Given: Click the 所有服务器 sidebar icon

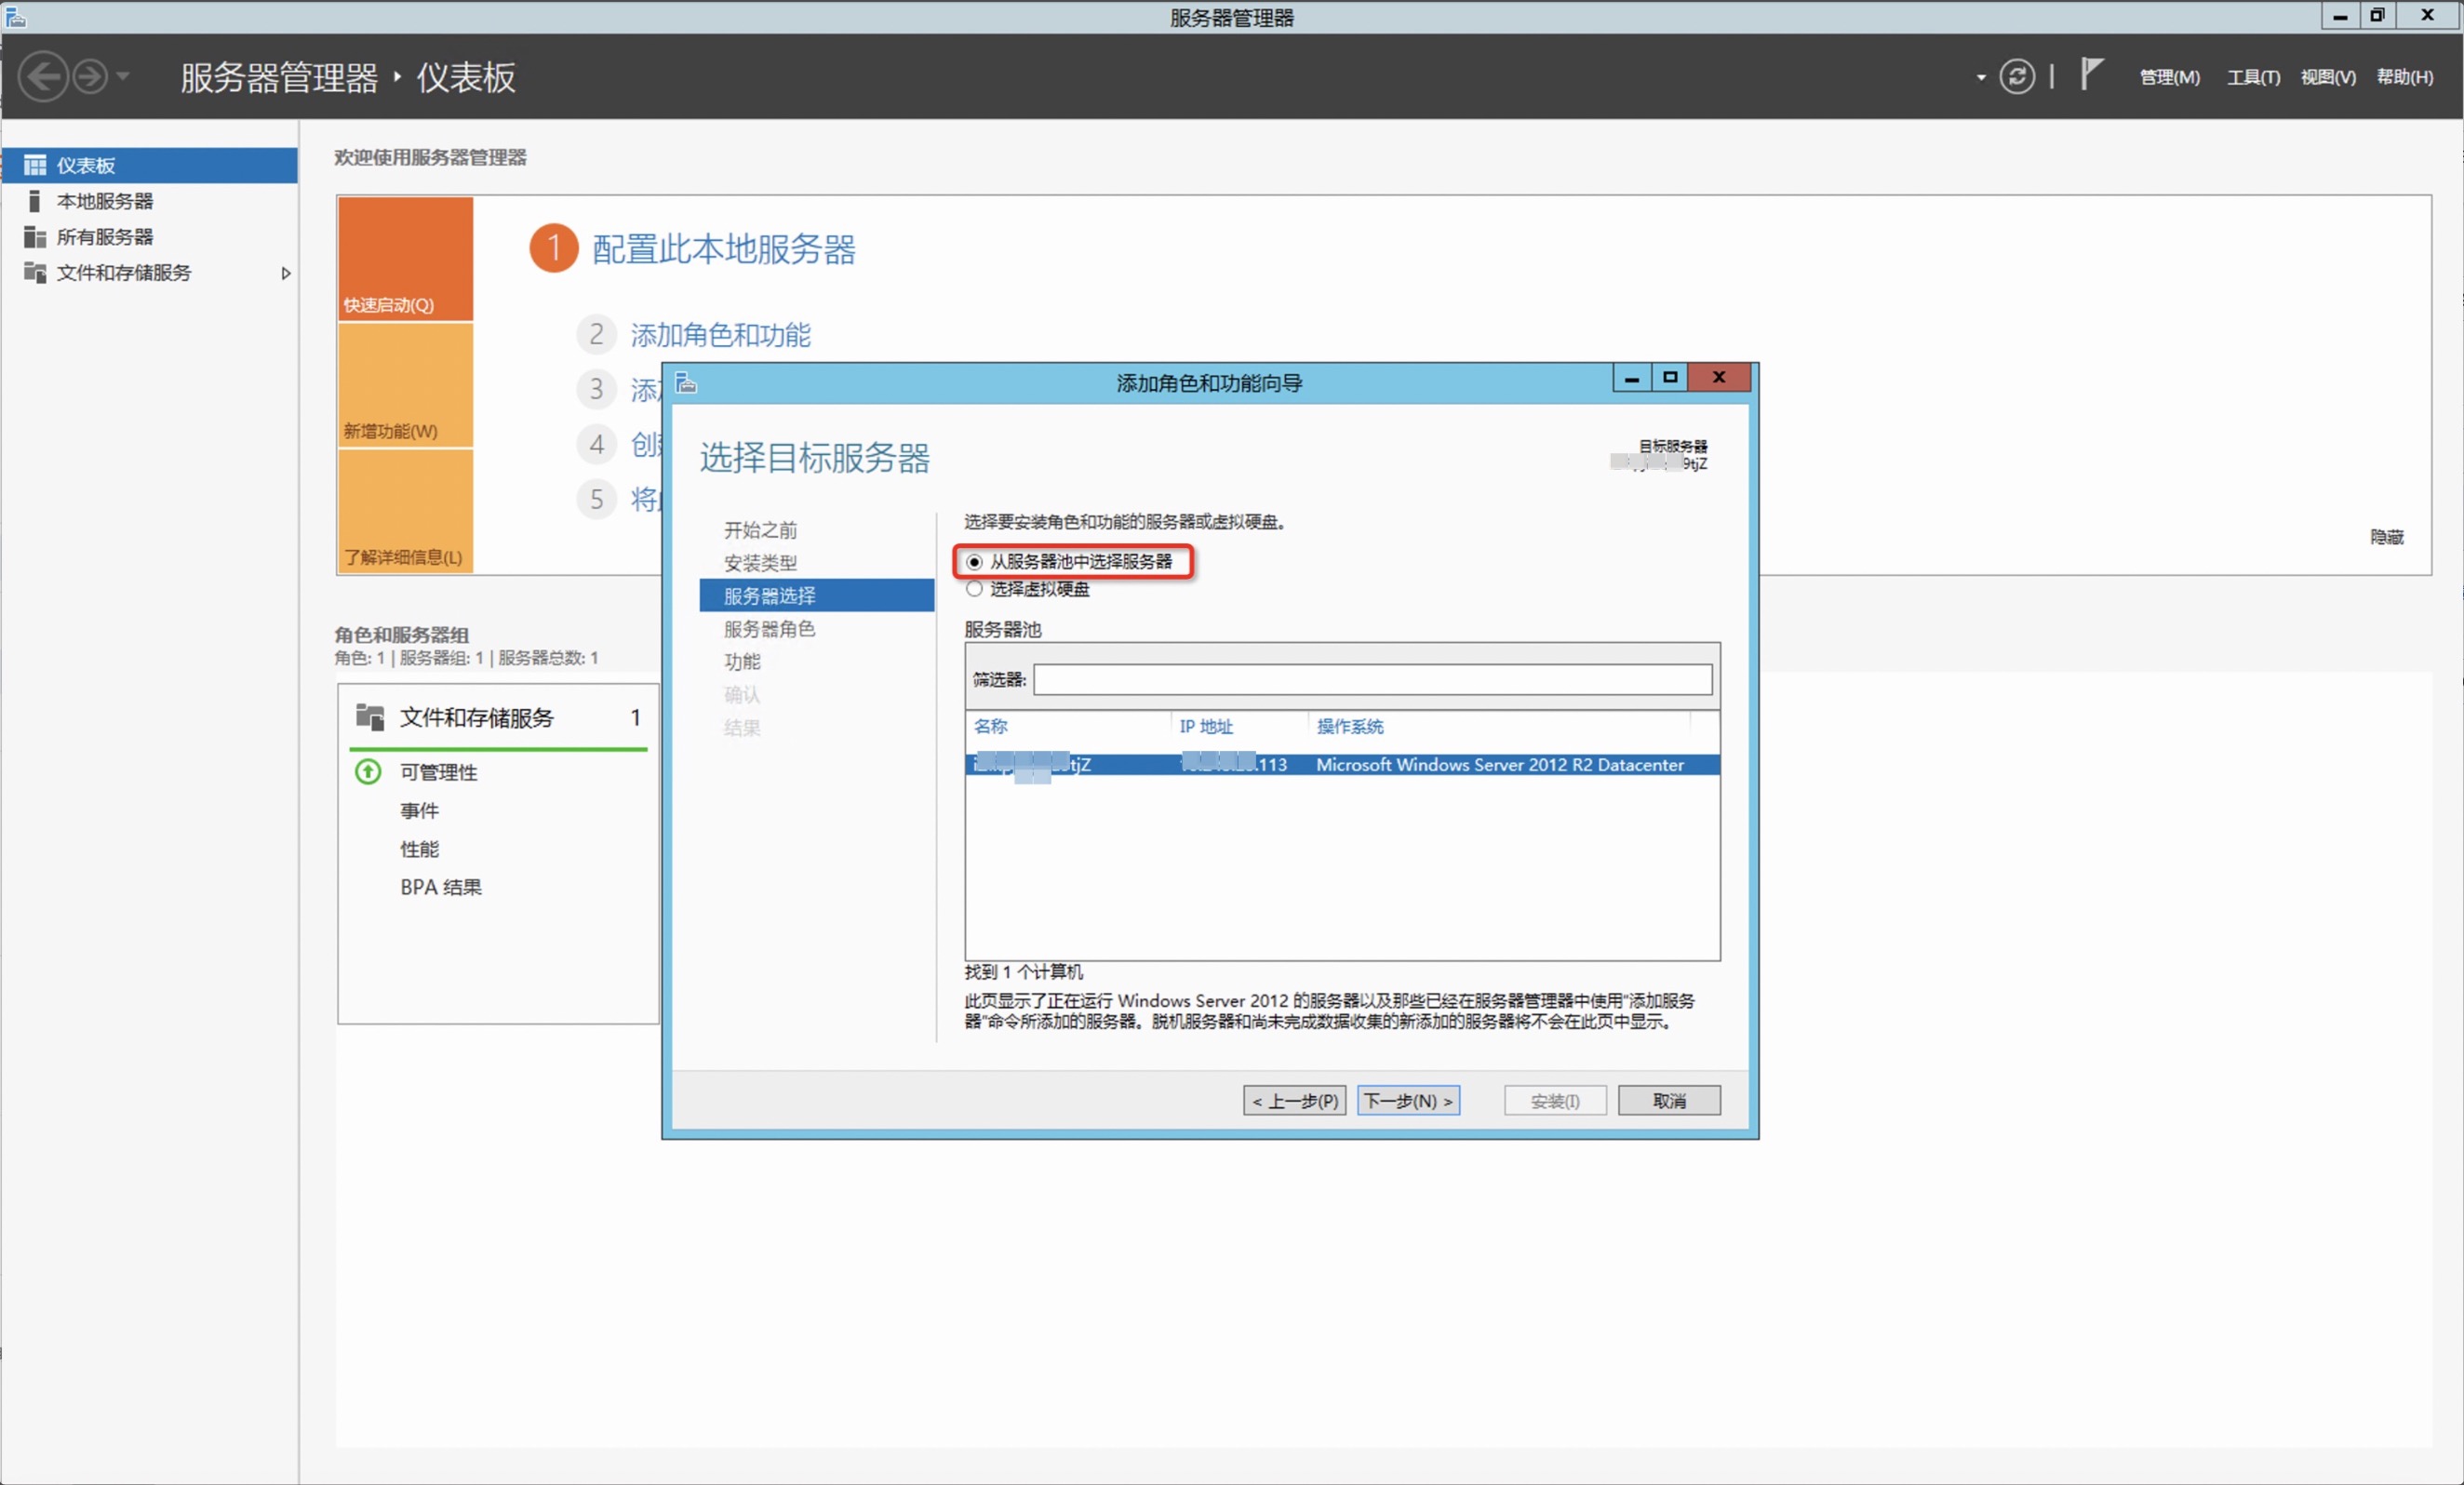Looking at the screenshot, I should [35, 236].
